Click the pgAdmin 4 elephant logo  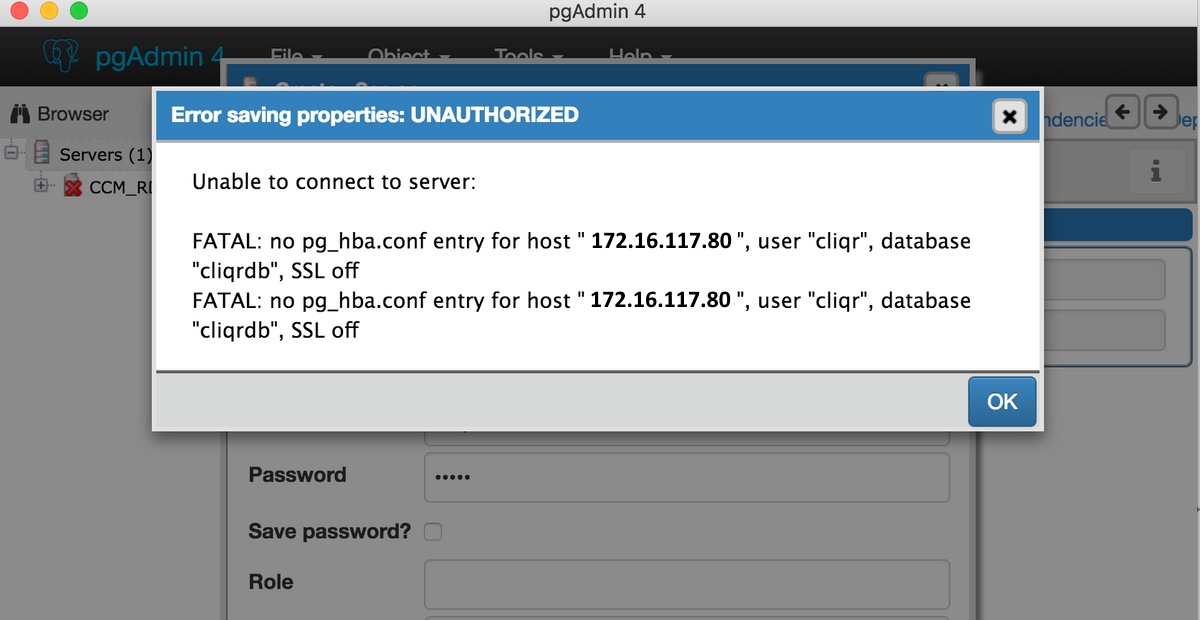point(60,56)
